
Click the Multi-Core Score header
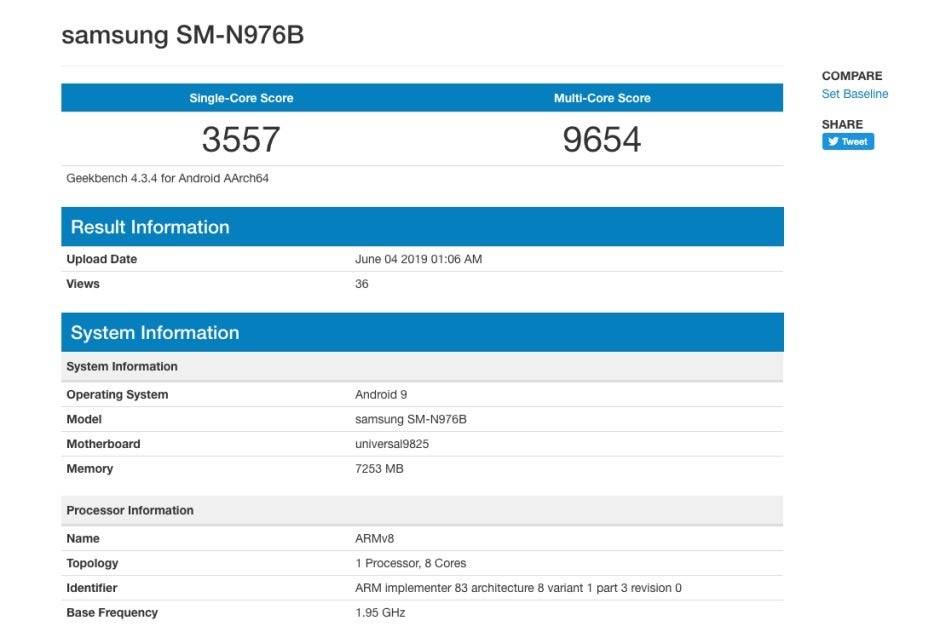coord(602,98)
